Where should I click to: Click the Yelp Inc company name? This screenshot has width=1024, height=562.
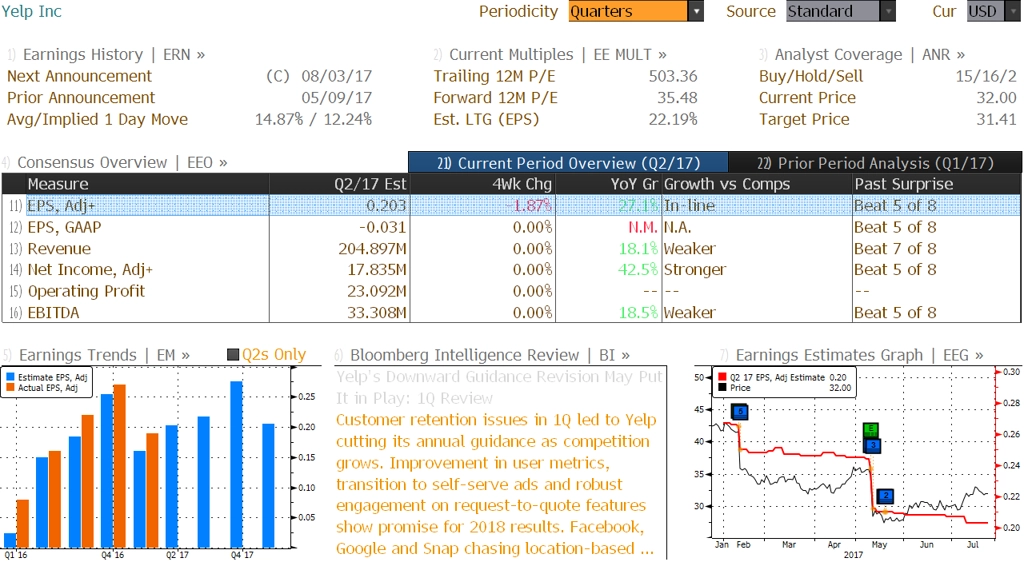coord(31,11)
